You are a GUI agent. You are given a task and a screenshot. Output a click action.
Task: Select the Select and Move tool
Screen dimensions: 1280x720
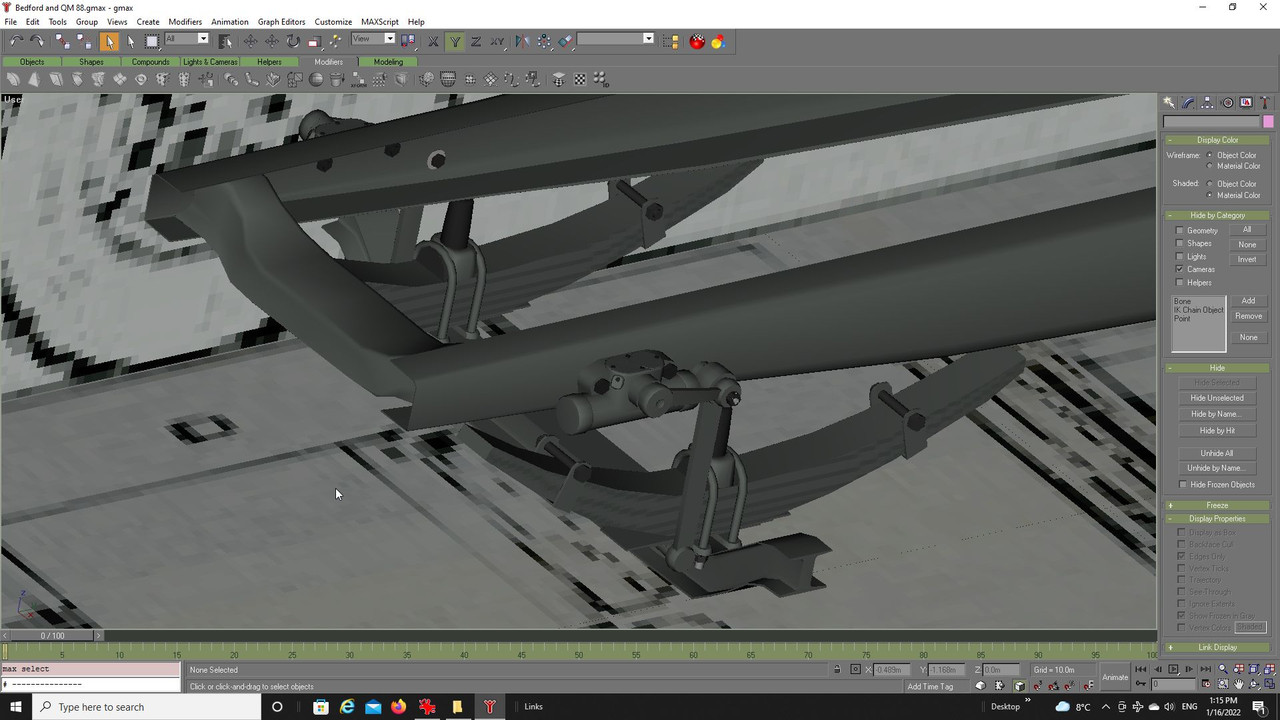(250, 41)
